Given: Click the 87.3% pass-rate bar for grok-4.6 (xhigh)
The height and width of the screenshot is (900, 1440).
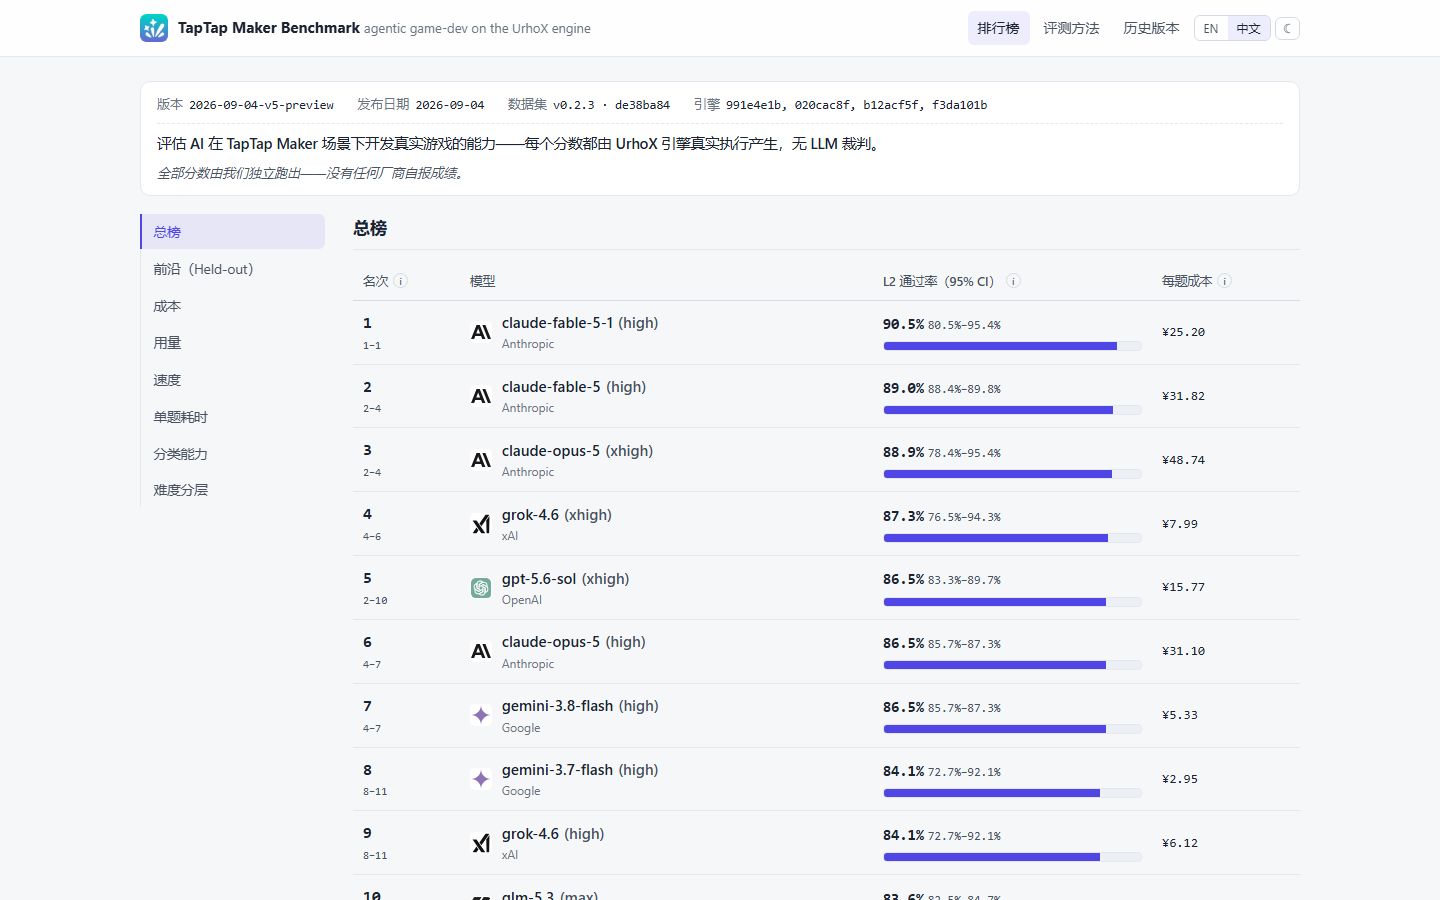Looking at the screenshot, I should tap(1012, 538).
